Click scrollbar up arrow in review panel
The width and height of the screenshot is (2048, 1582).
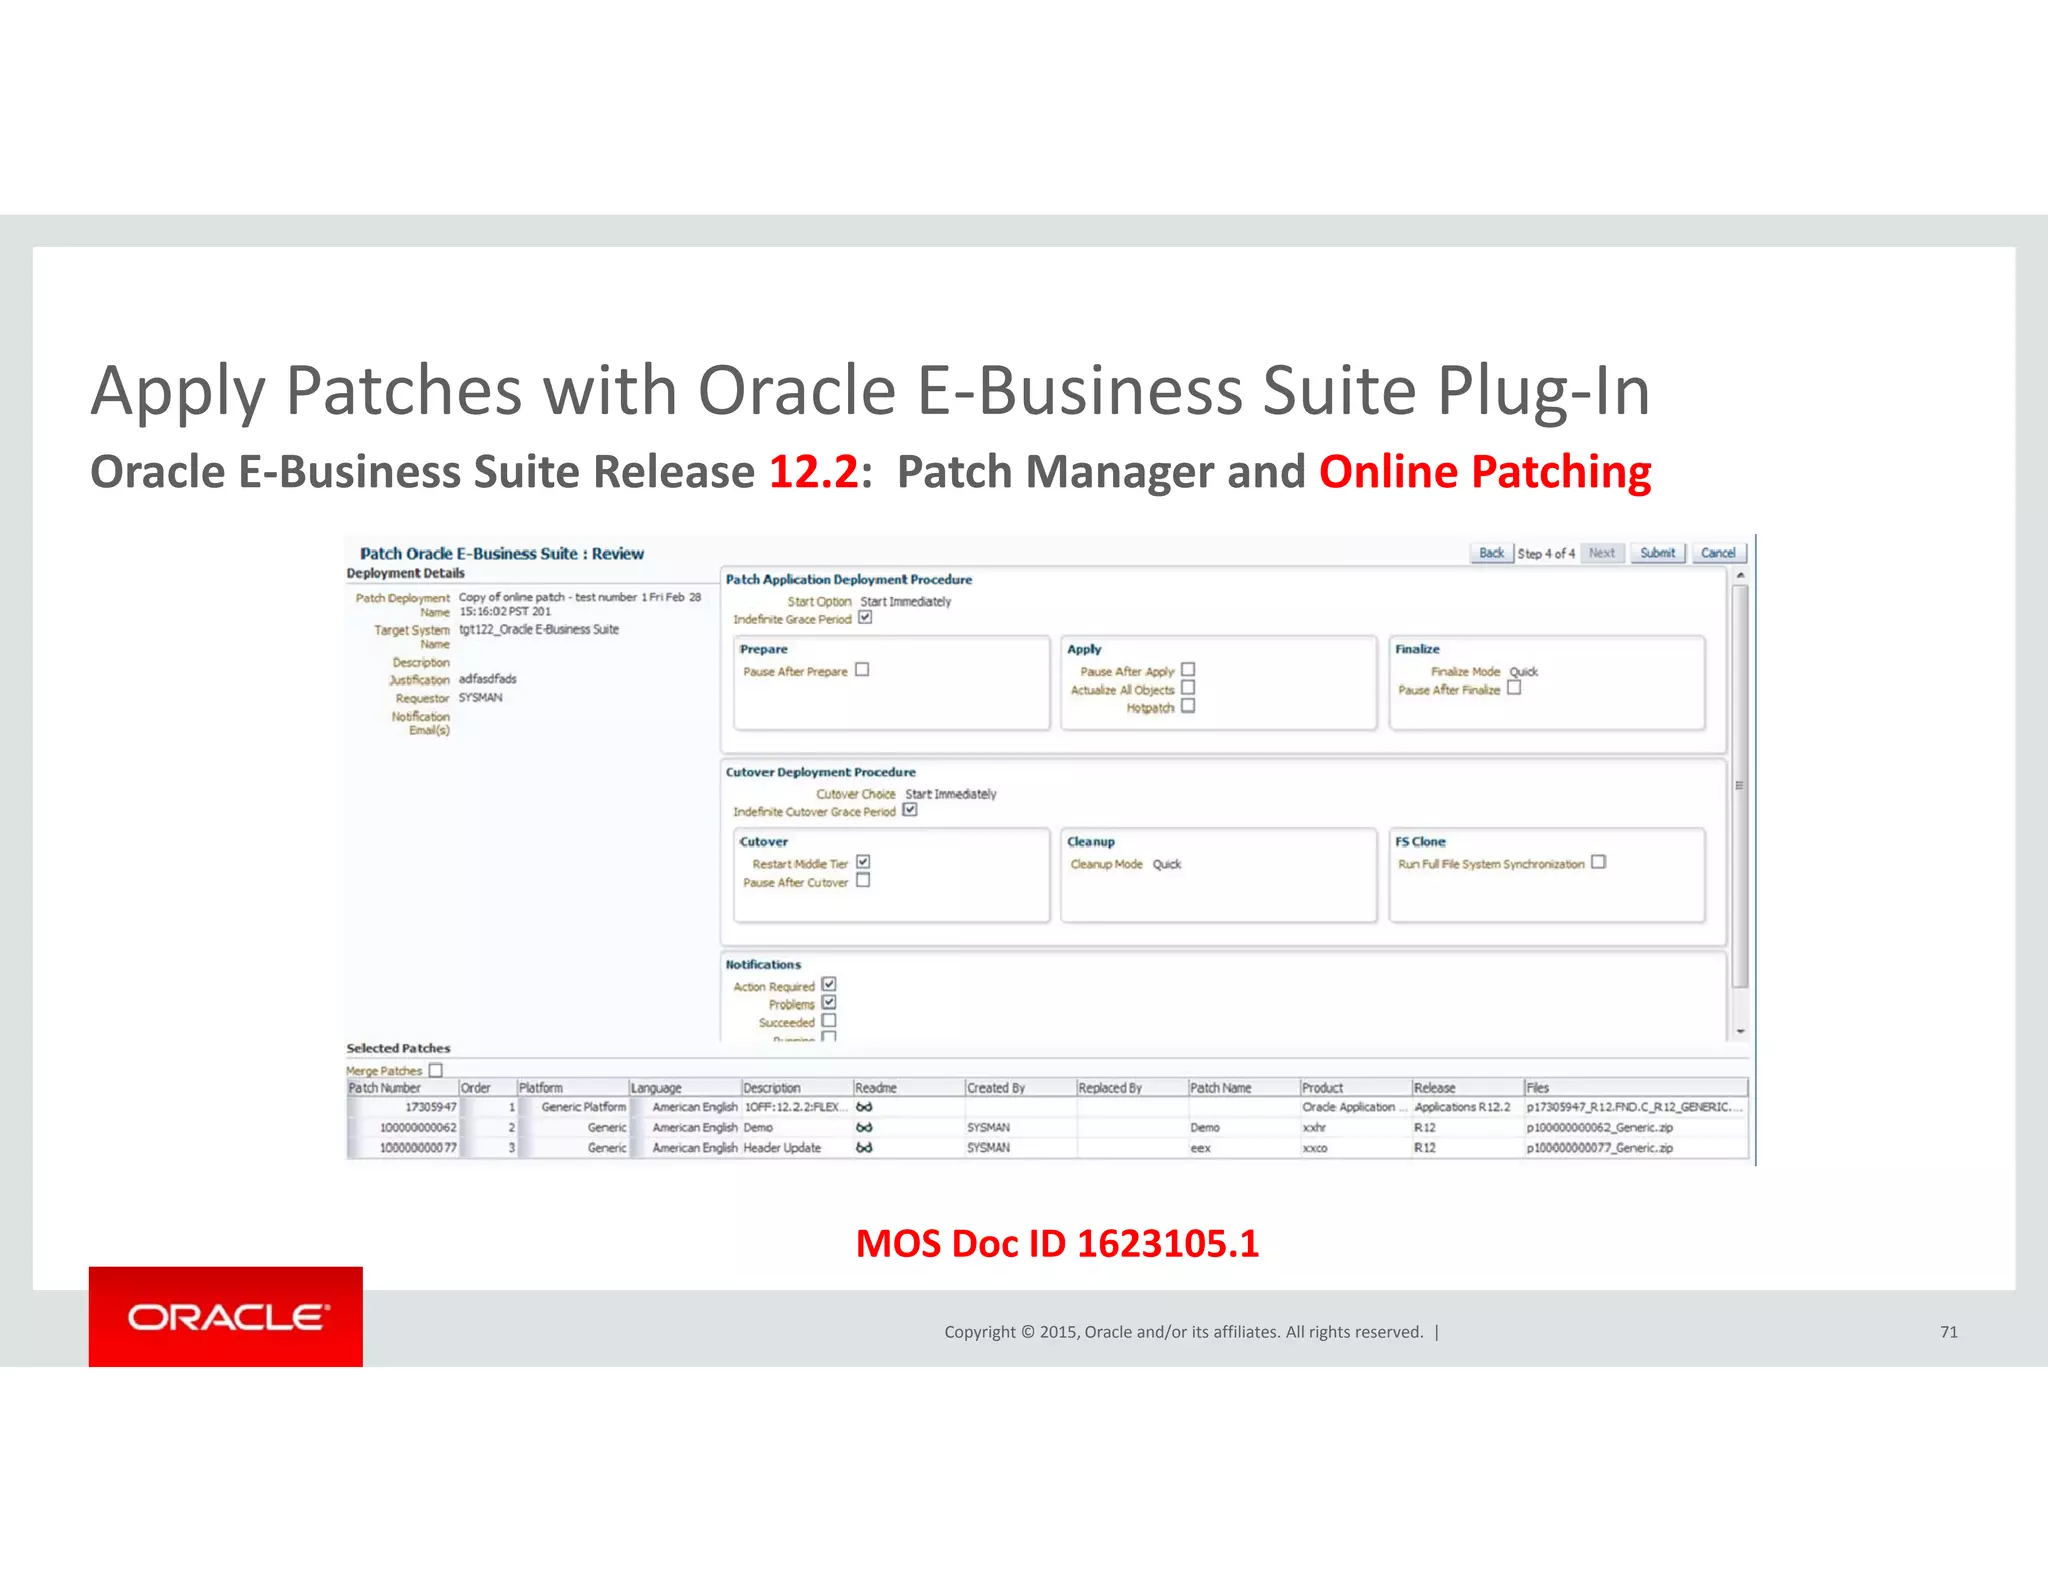point(1740,575)
